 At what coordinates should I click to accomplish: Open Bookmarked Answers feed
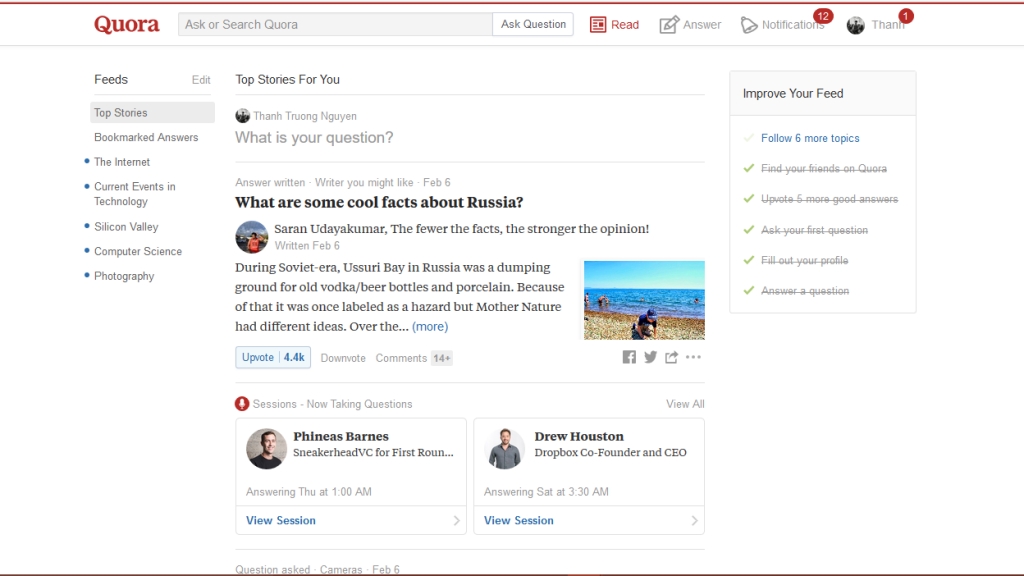(146, 137)
